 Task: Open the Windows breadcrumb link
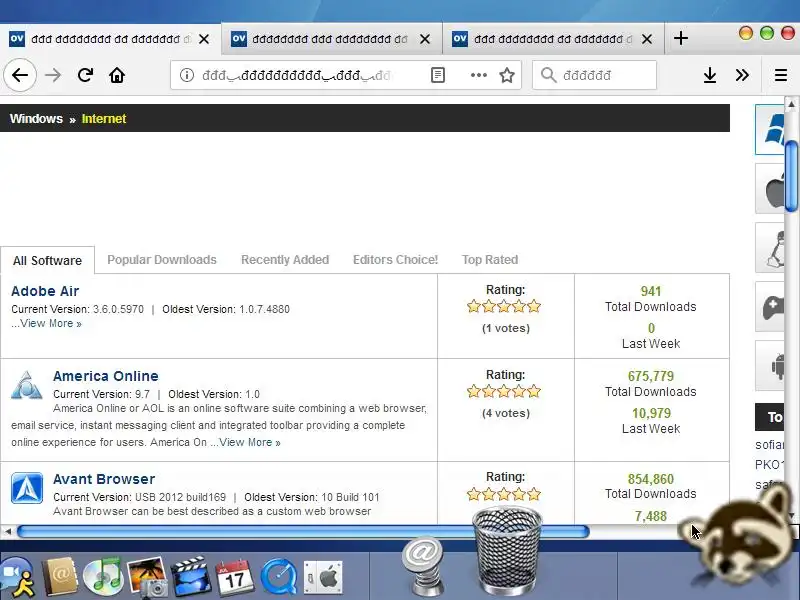click(36, 119)
